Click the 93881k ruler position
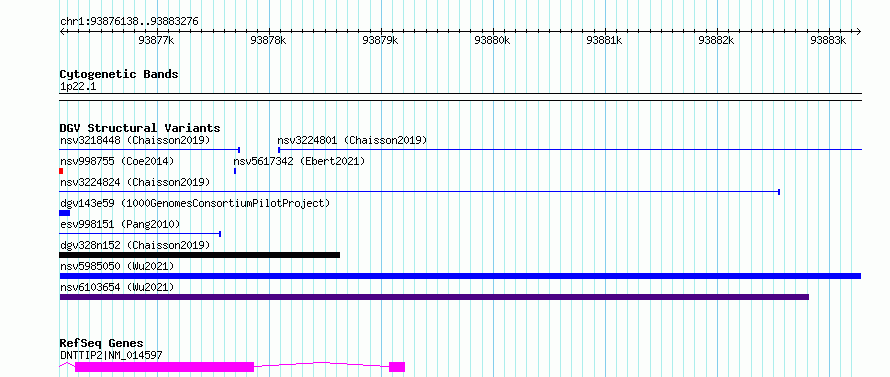This screenshot has height=377, width=890. pyautogui.click(x=604, y=40)
